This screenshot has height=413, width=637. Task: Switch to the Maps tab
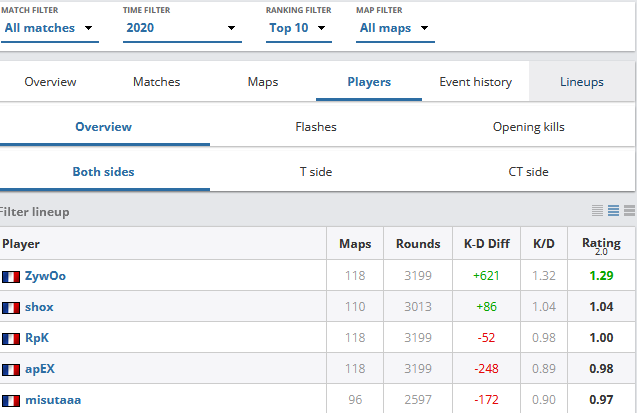coord(263,82)
